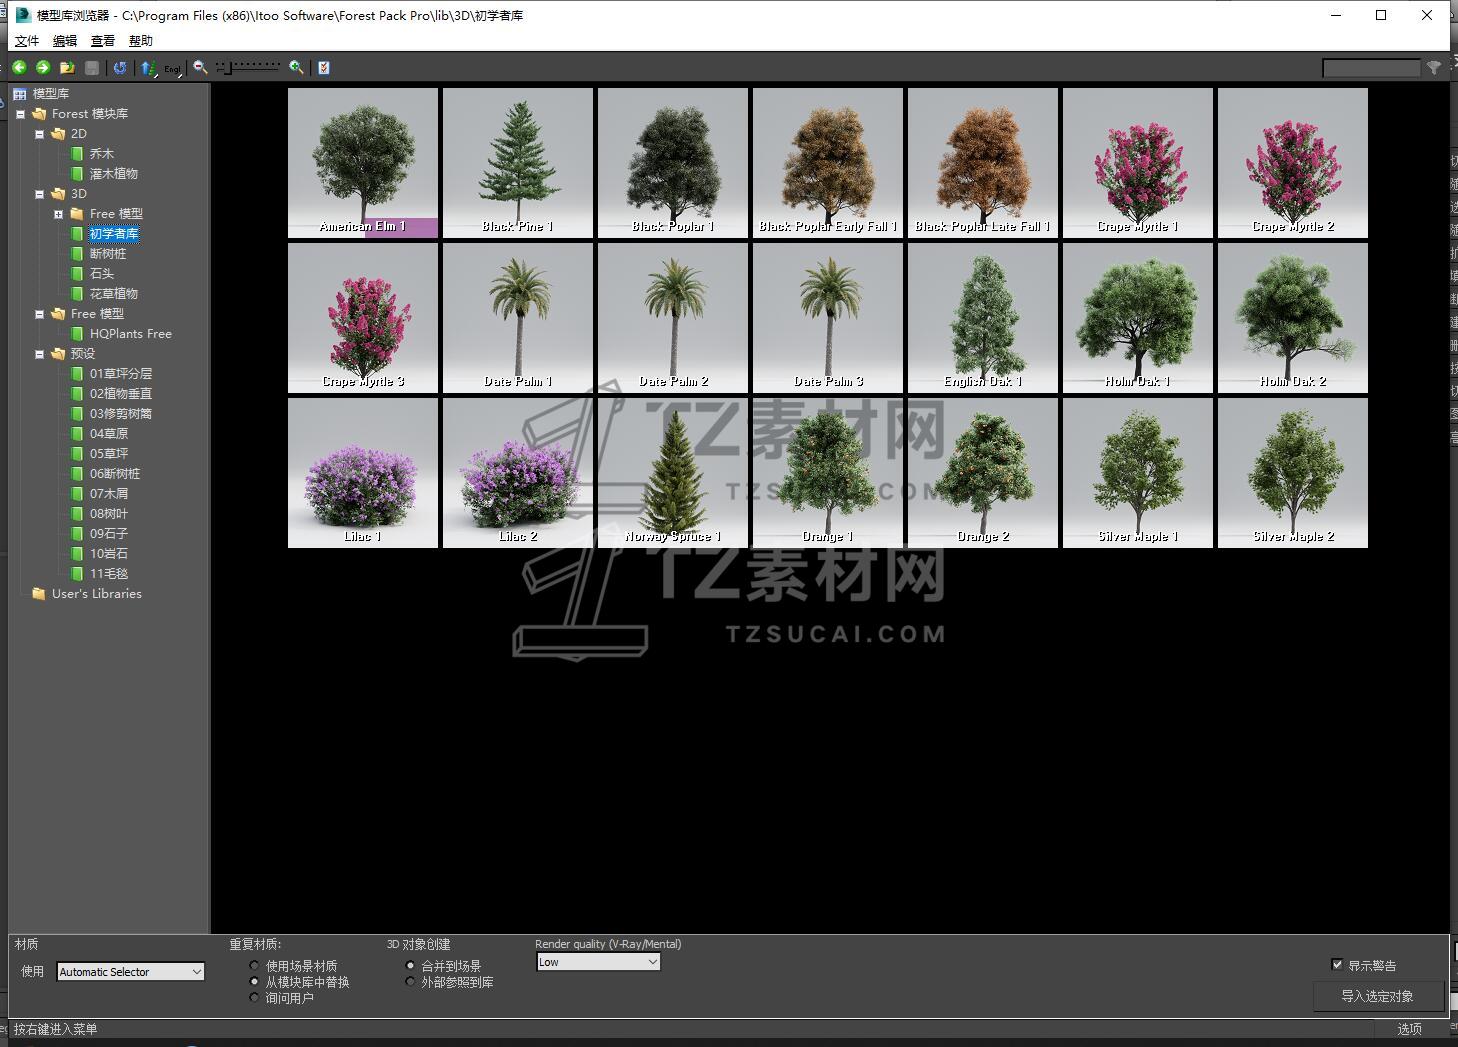Image resolution: width=1458 pixels, height=1047 pixels.
Task: Open the 查看 menu
Action: pyautogui.click(x=103, y=41)
